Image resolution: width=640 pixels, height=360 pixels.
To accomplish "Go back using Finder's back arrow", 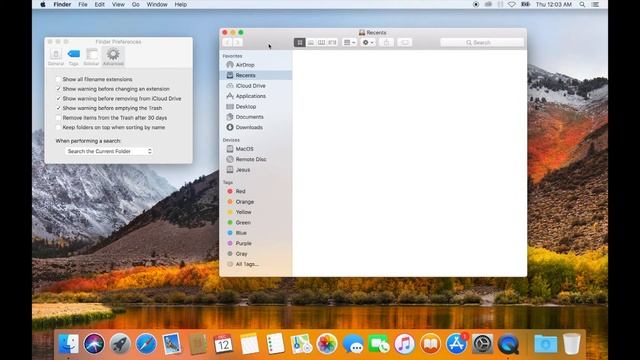I will 228,42.
